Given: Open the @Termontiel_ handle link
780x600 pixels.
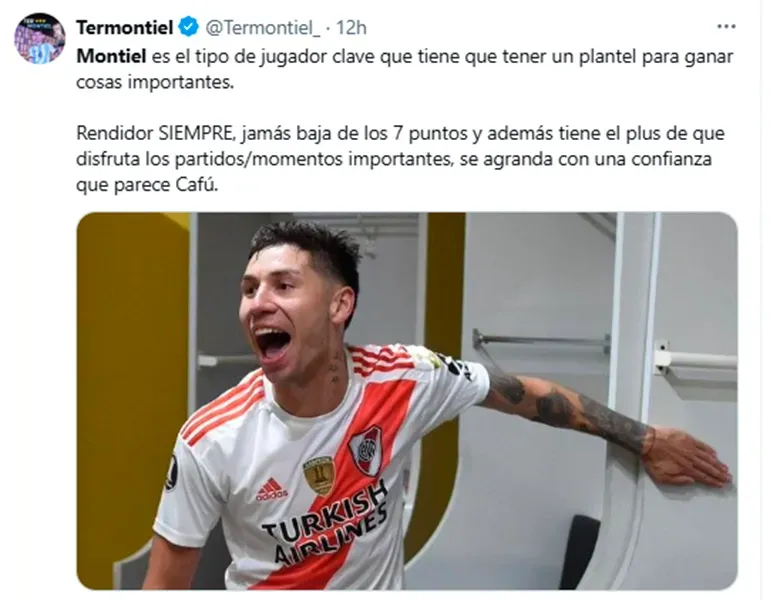Looking at the screenshot, I should click(x=263, y=28).
